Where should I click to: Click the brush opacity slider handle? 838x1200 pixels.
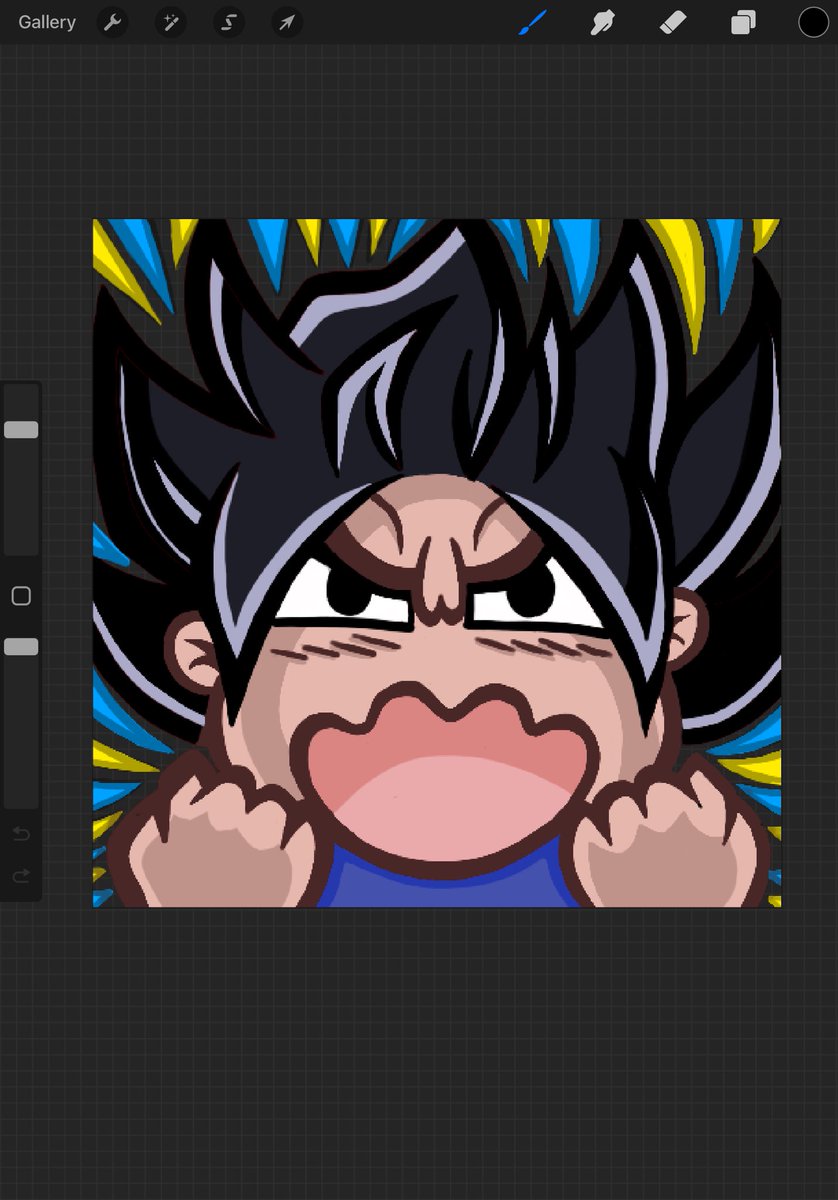coord(21,647)
